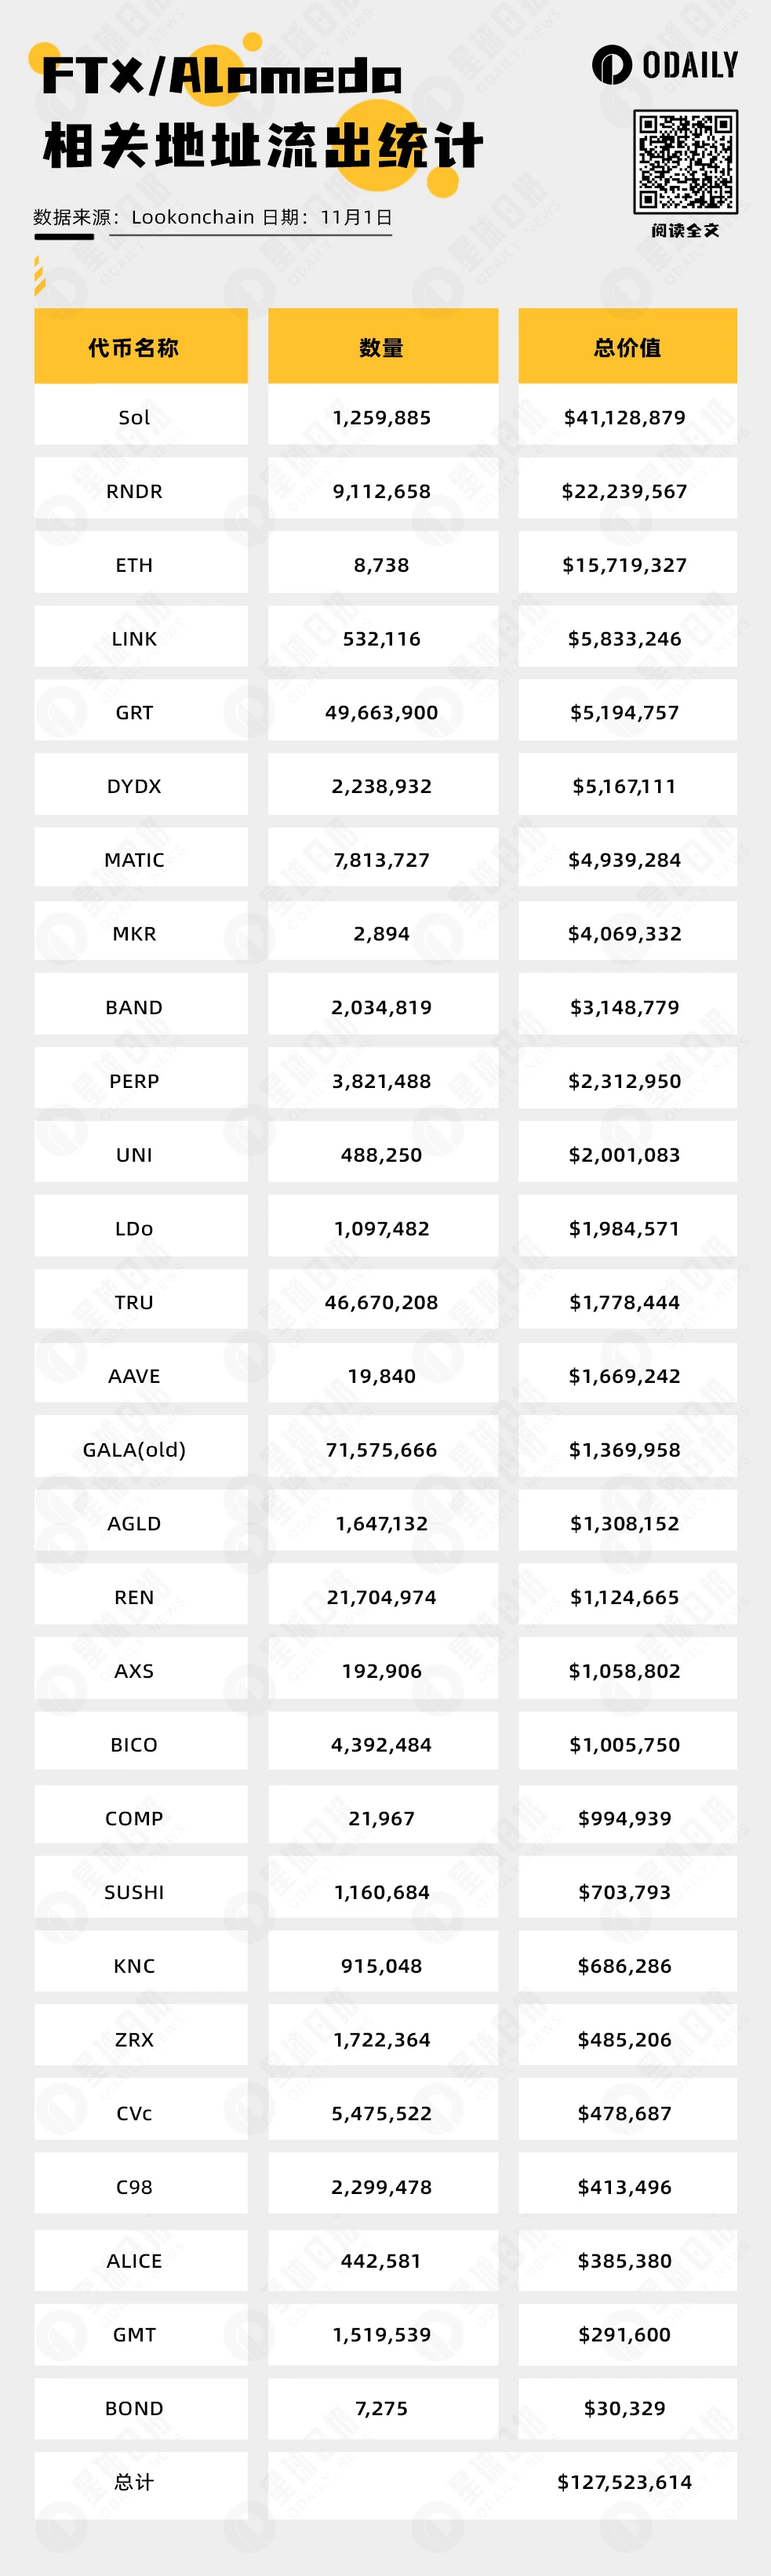The width and height of the screenshot is (771, 2576).
Task: Click the total value $127,523,614
Action: click(625, 2482)
